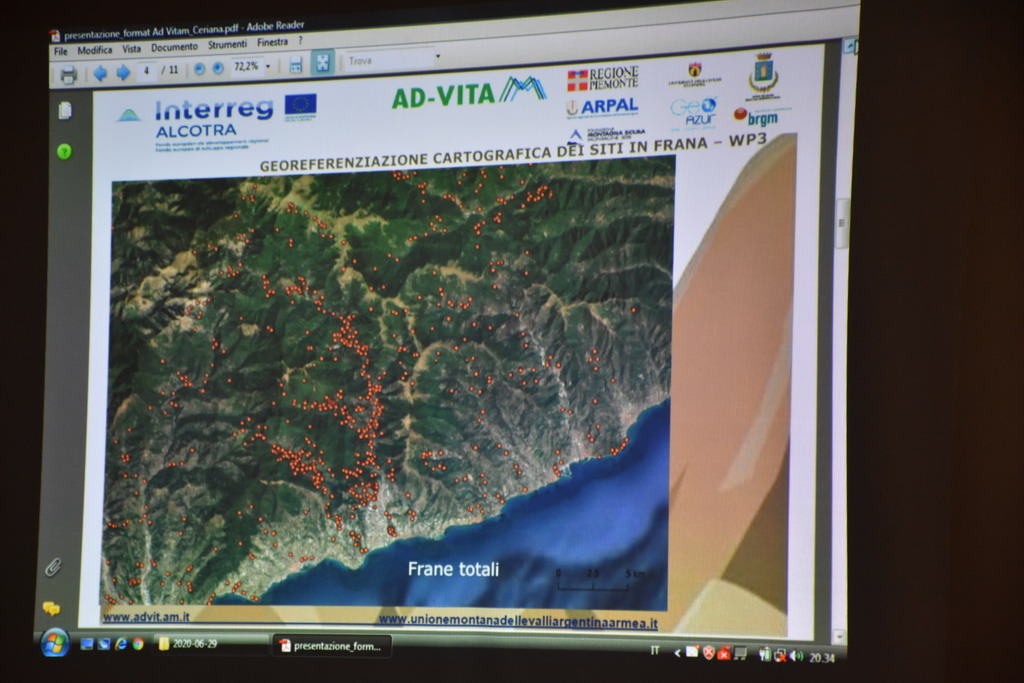The width and height of the screenshot is (1024, 683).
Task: Click the green help icon in the sidebar
Action: pos(64,152)
